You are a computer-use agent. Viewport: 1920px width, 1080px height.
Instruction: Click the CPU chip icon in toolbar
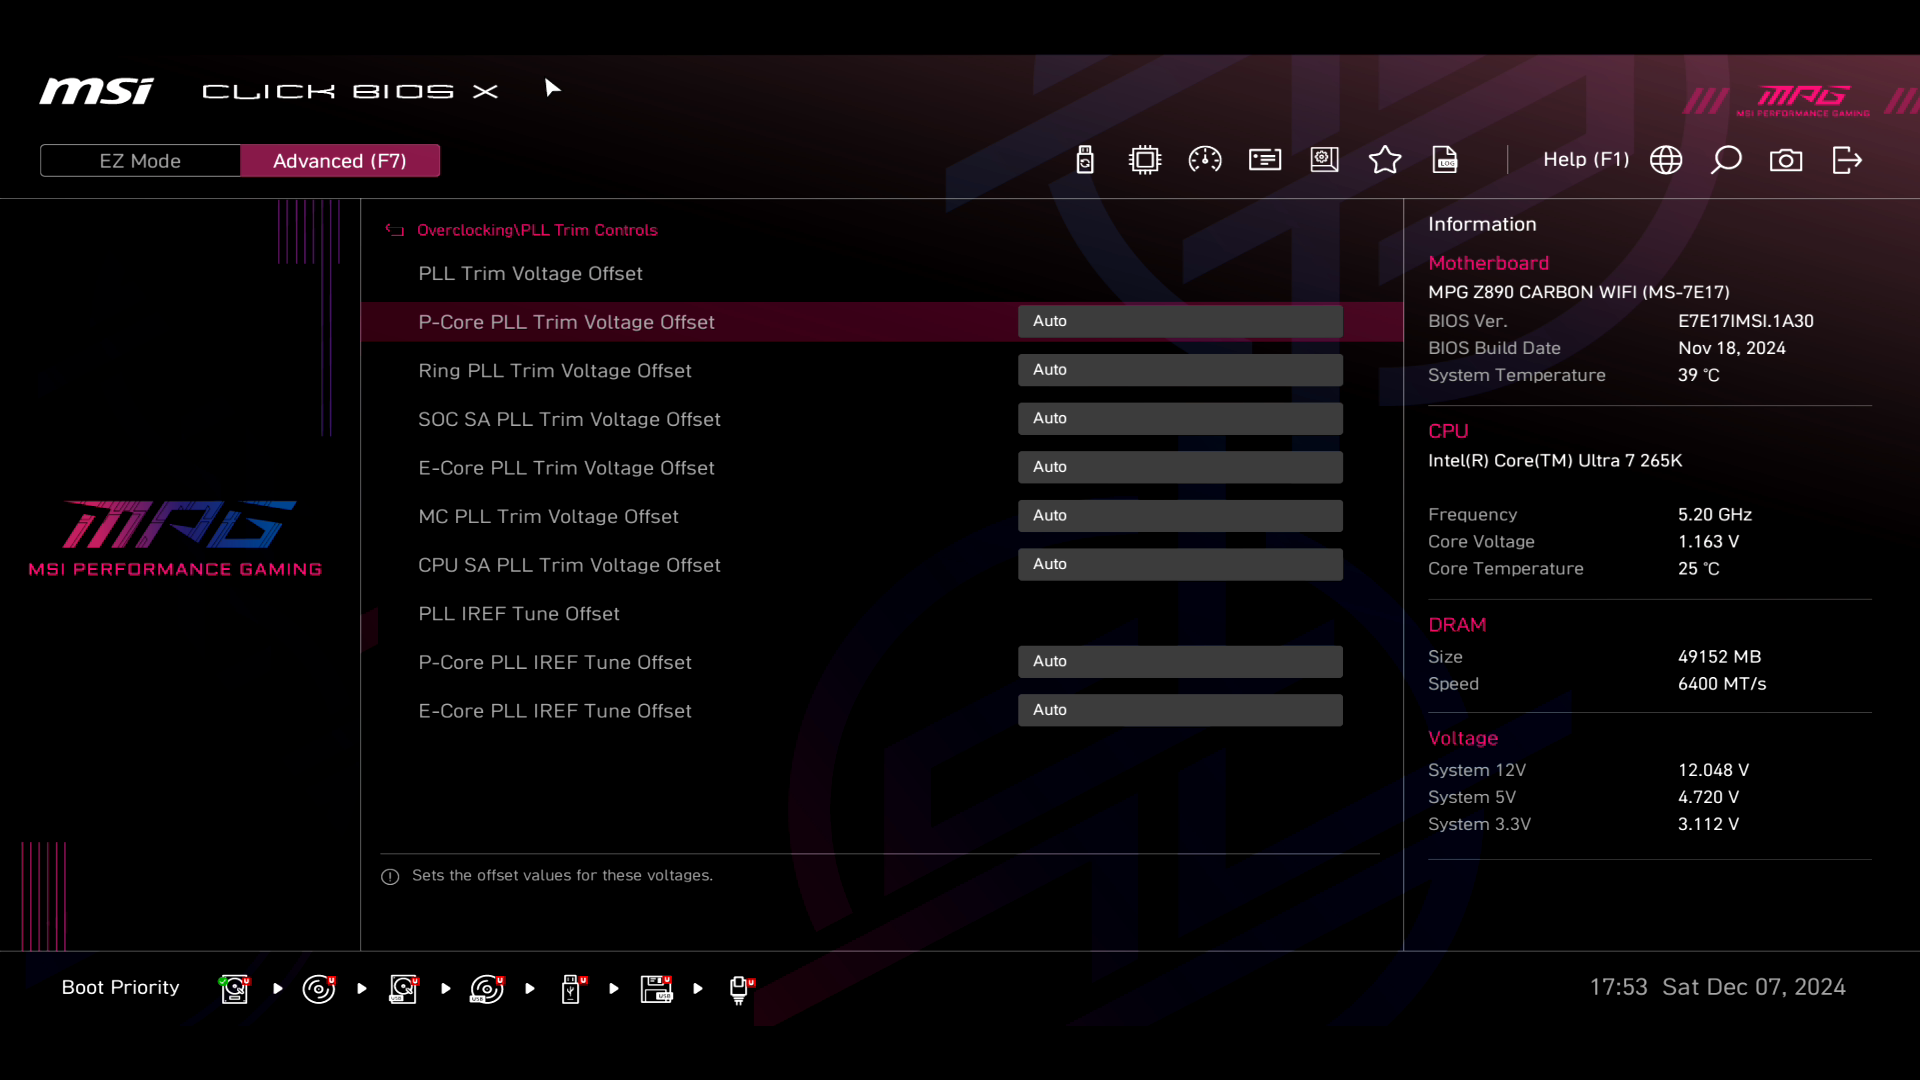point(1144,160)
